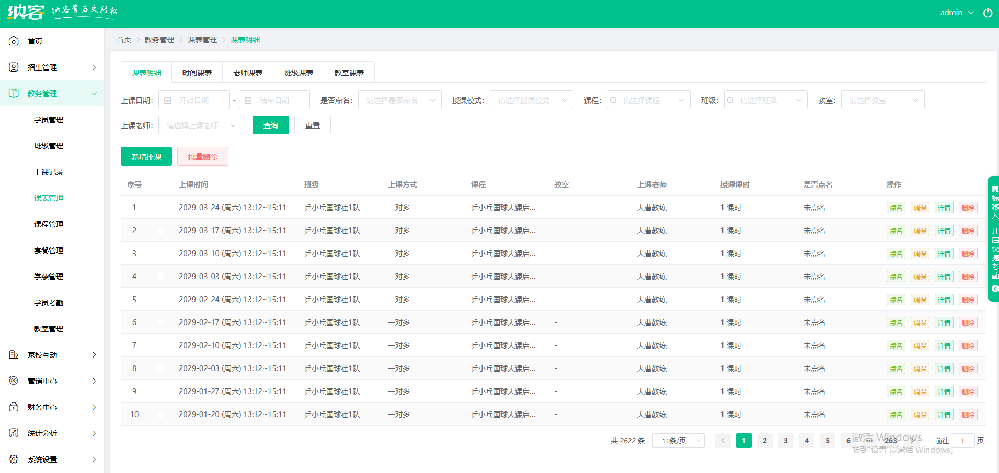Go to page 5 in pagination

pyautogui.click(x=827, y=440)
